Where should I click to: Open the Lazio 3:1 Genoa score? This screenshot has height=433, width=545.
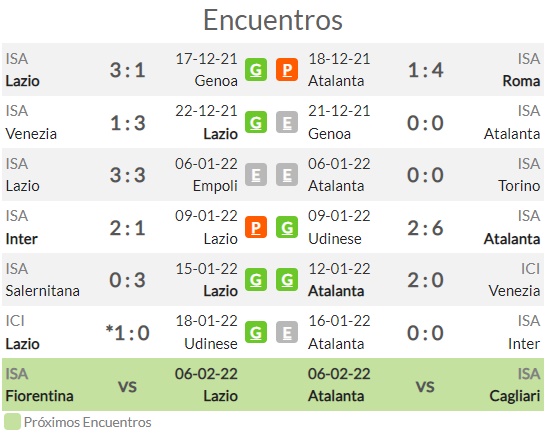tap(128, 70)
